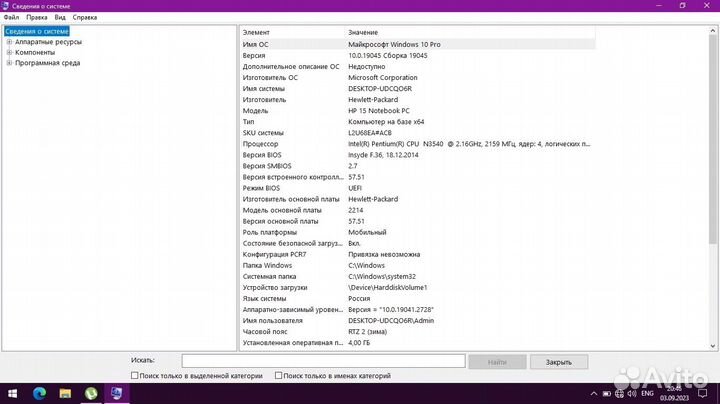Open the 'Файл' menu

pyautogui.click(x=11, y=18)
